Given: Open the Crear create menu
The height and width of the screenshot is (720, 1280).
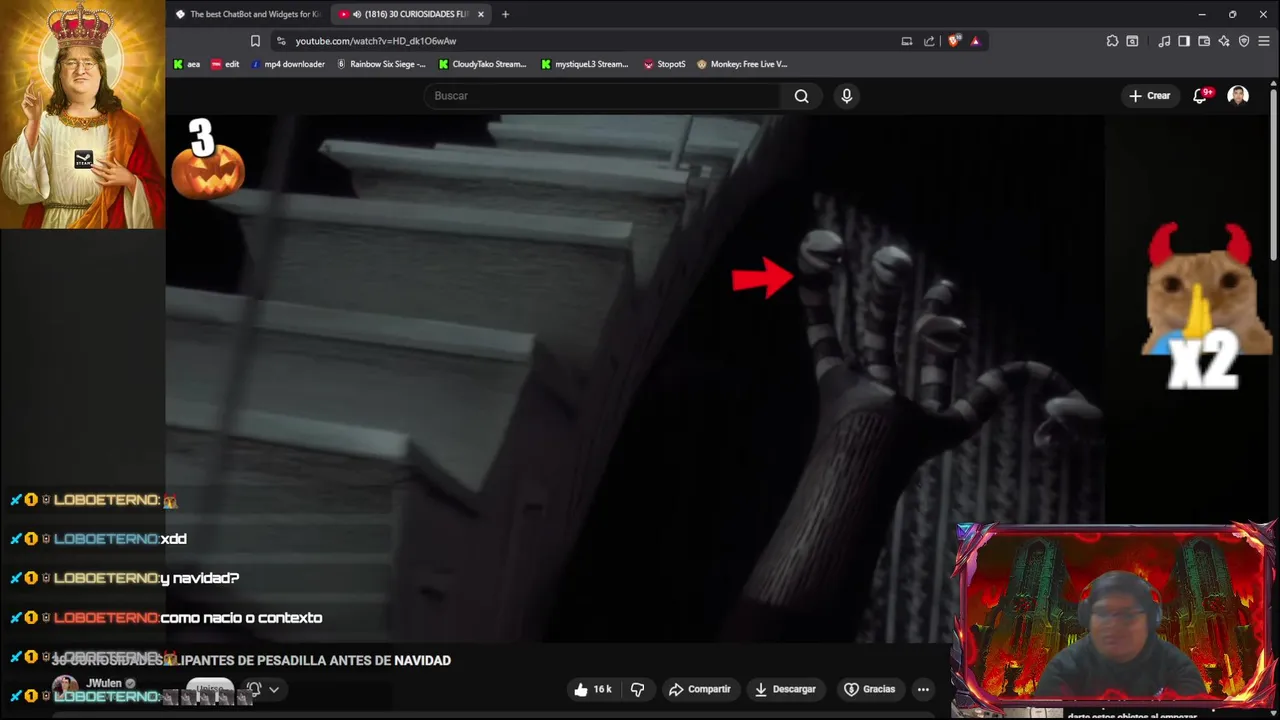Looking at the screenshot, I should 1149,96.
